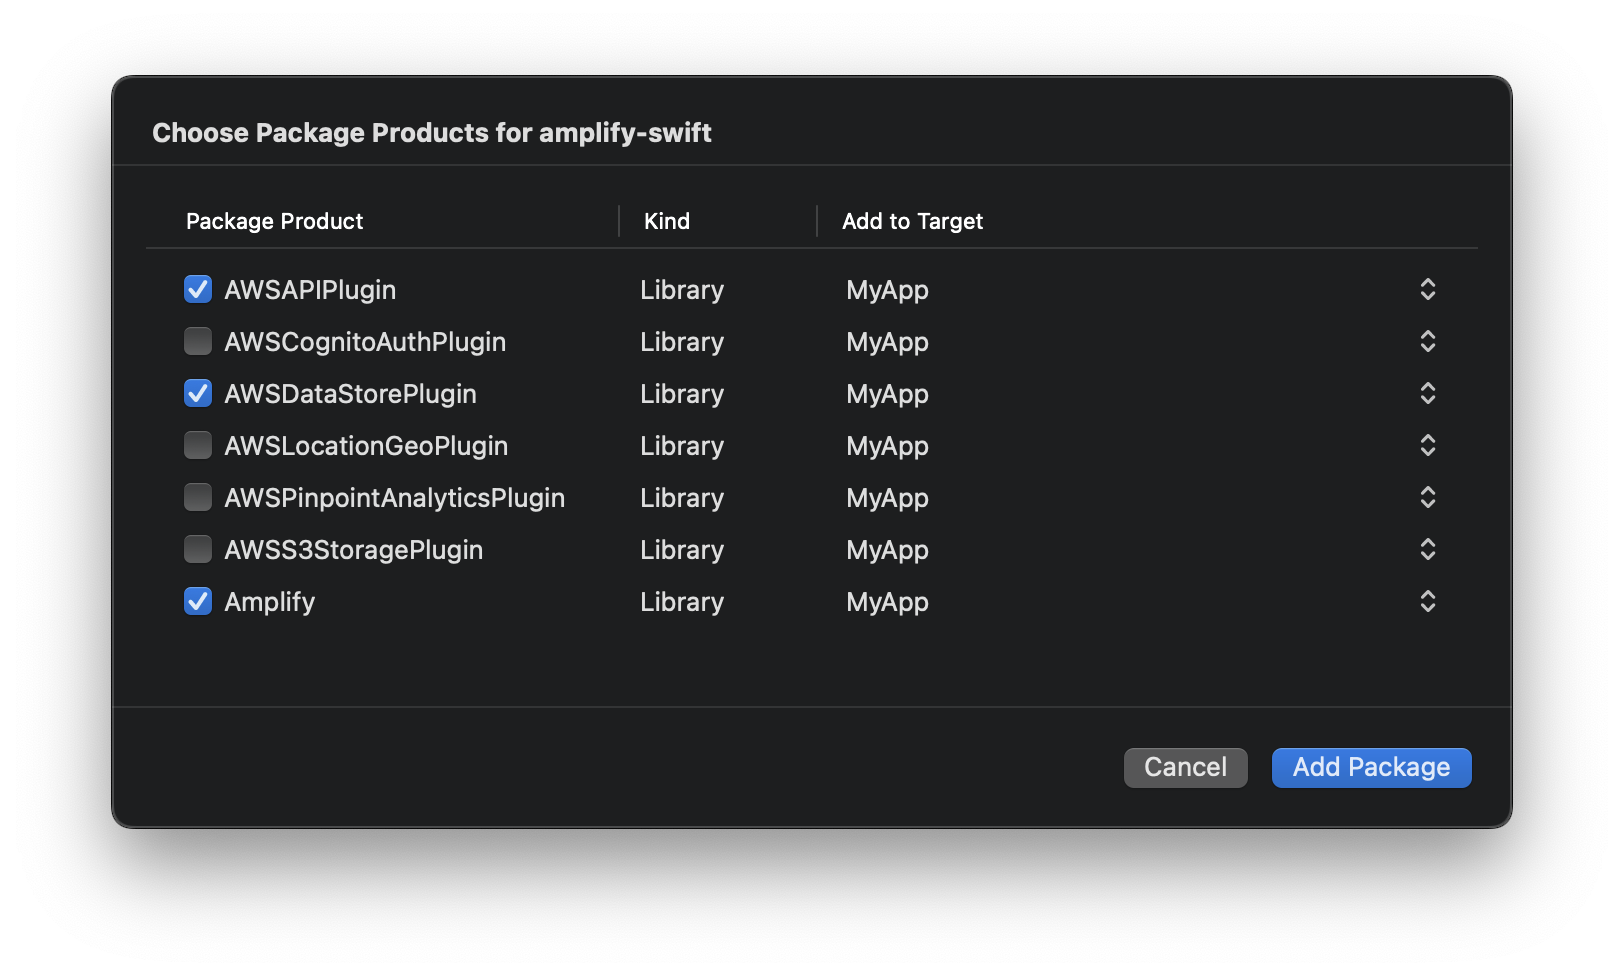Click Library kind cell in Amplify row
Screen dimensions: 1624x976
point(682,602)
